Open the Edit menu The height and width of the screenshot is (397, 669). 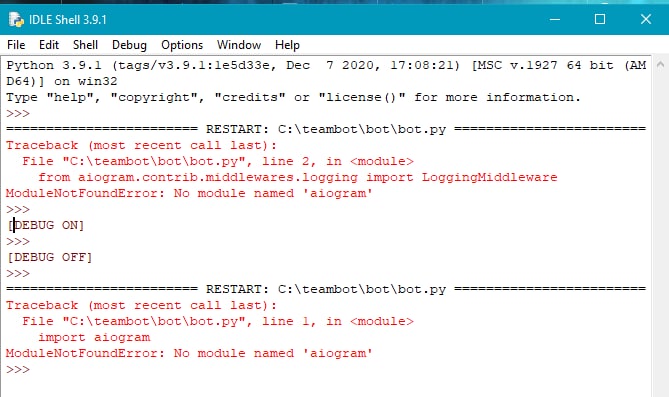(x=49, y=45)
